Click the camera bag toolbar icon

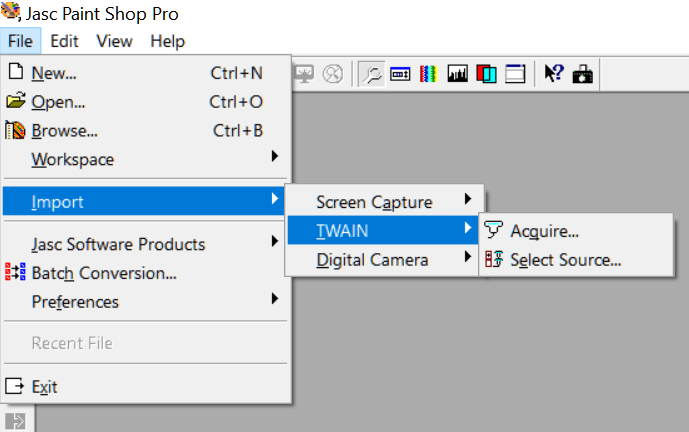tap(583, 74)
